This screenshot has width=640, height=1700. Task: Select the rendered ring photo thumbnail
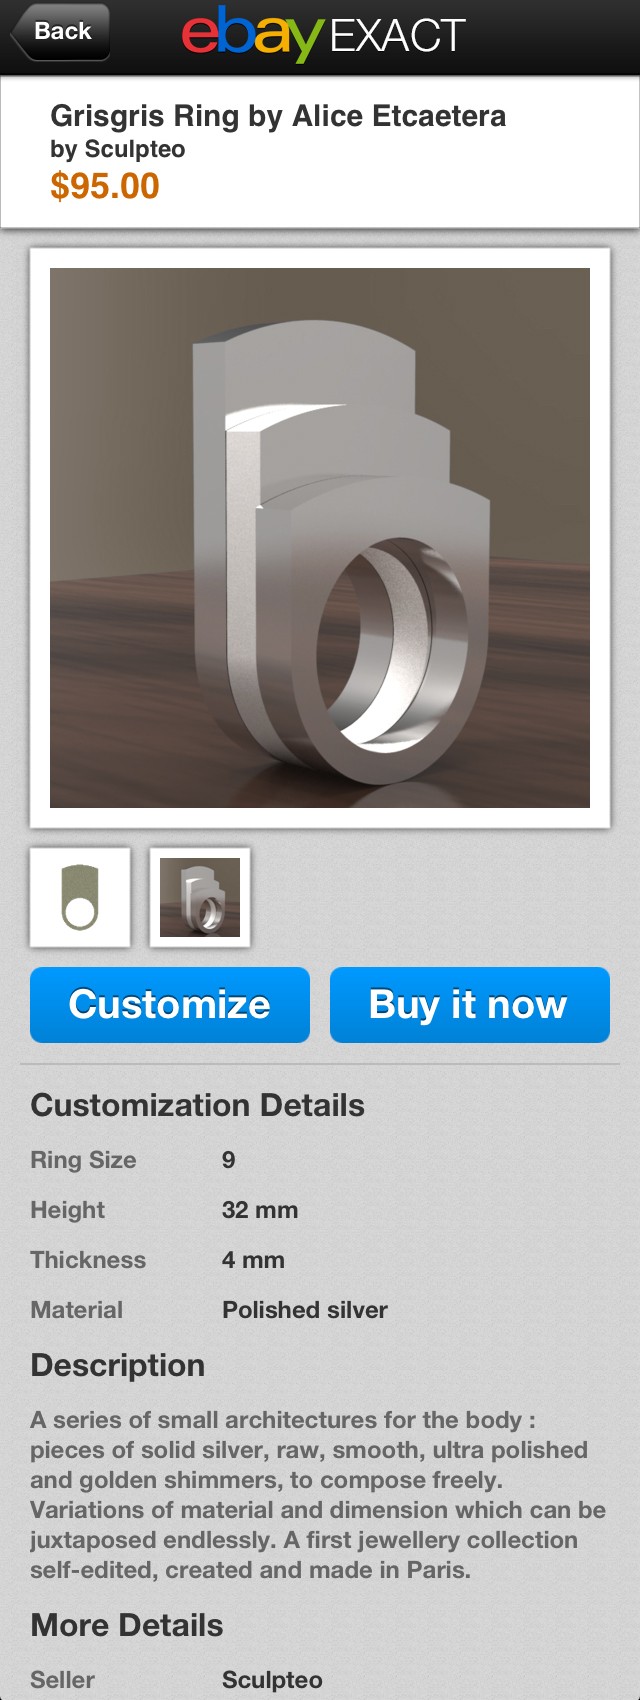coord(200,898)
